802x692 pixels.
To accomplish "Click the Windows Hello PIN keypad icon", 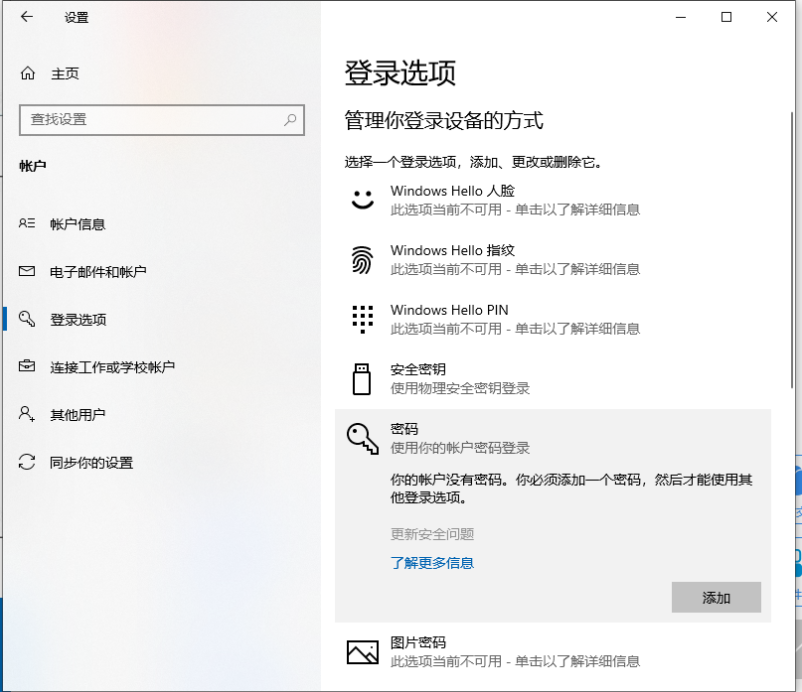I will pos(361,319).
